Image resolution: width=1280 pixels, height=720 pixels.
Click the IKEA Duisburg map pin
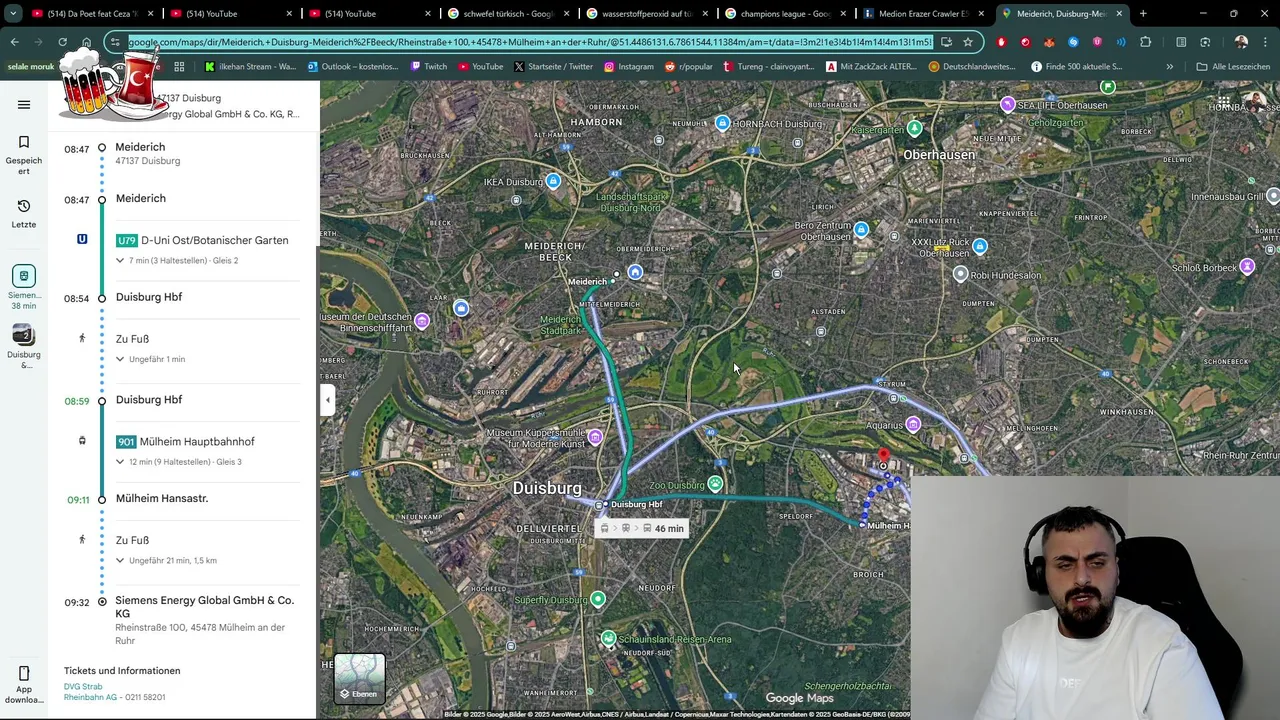coord(553,181)
